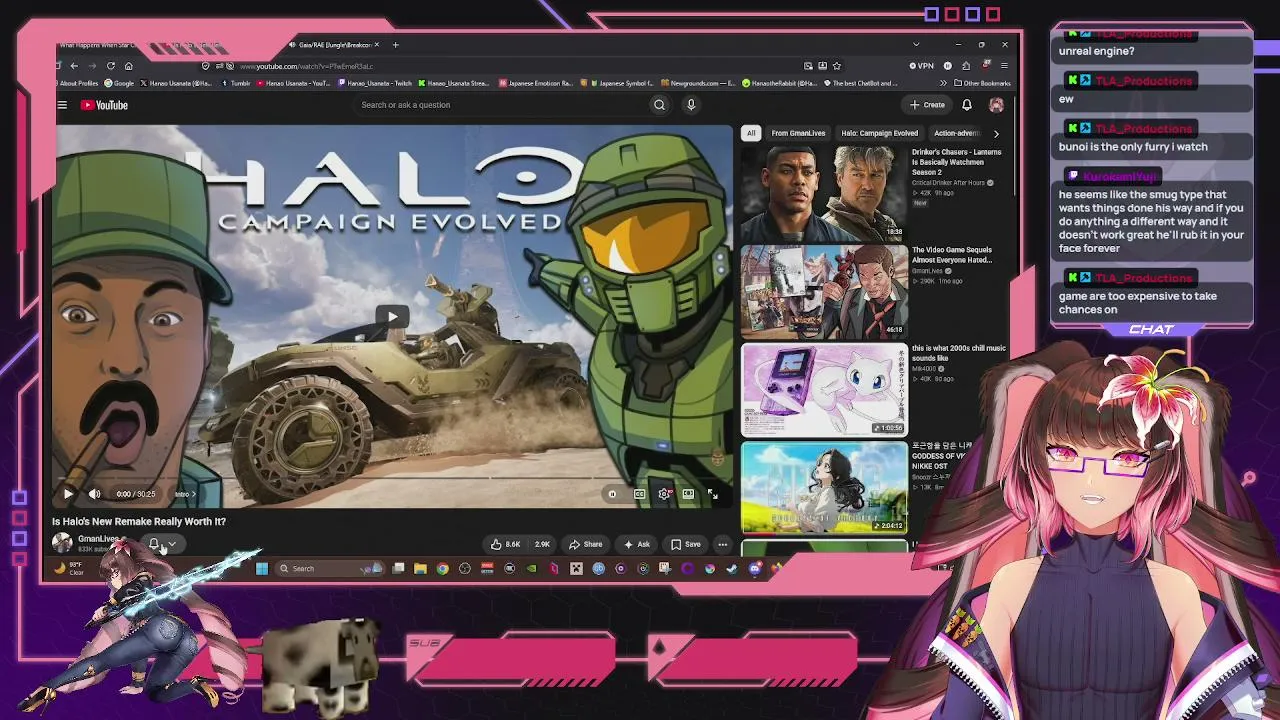The height and width of the screenshot is (720, 1280).
Task: Open YouTube notifications bell
Action: coord(967,105)
